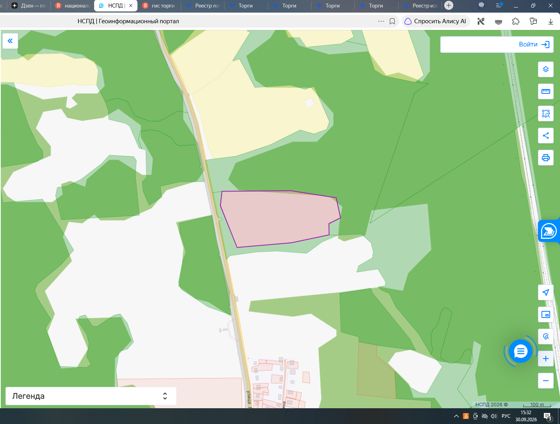Open the three-dots page menu in address bar
Viewport: 560px width, 424px height.
pyautogui.click(x=381, y=21)
